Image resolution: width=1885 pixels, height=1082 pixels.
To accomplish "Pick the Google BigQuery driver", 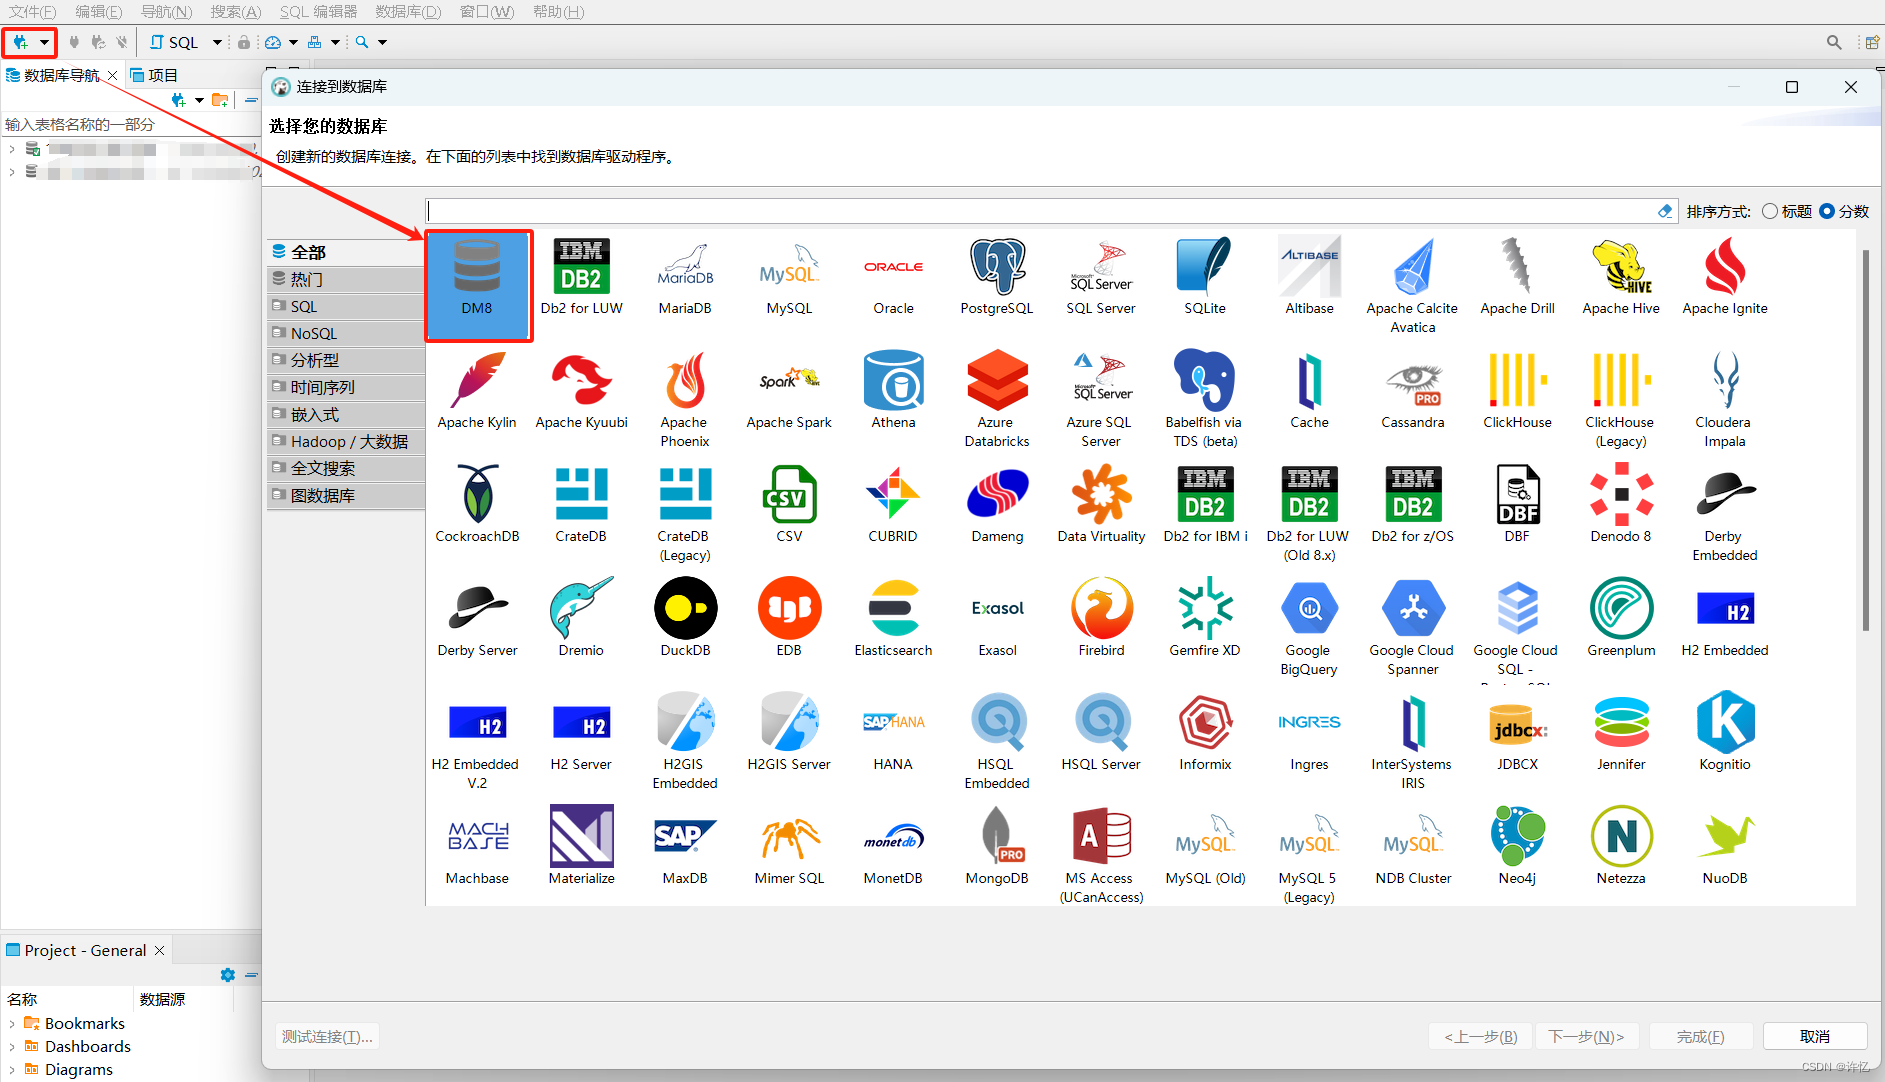I will pyautogui.click(x=1309, y=628).
